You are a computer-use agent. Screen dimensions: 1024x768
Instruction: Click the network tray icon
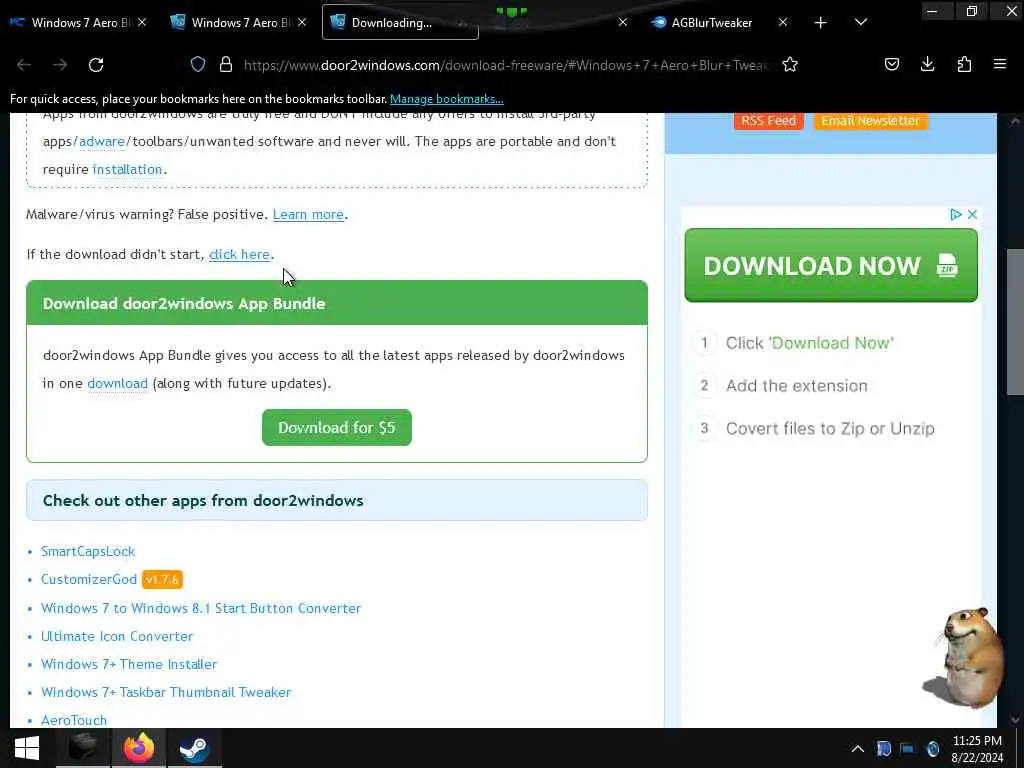(908, 749)
